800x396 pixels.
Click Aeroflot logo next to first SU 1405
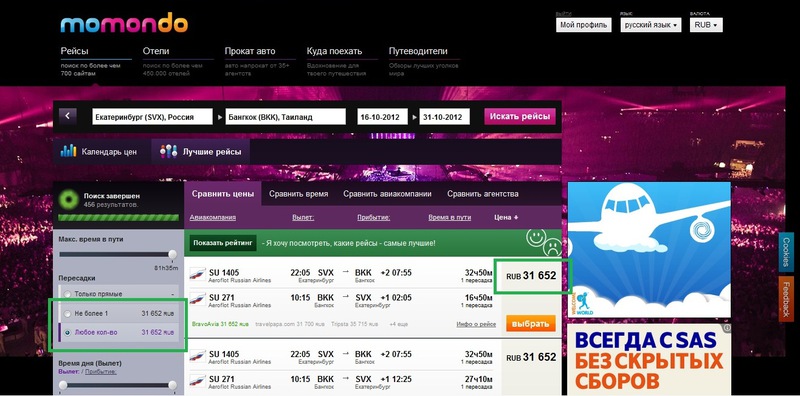pos(197,276)
